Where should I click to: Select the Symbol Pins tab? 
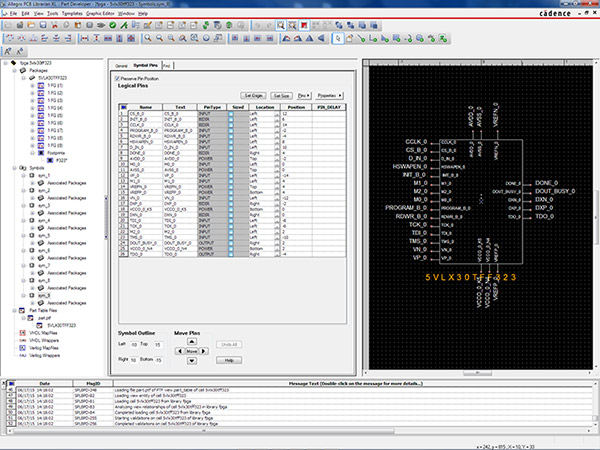point(145,65)
